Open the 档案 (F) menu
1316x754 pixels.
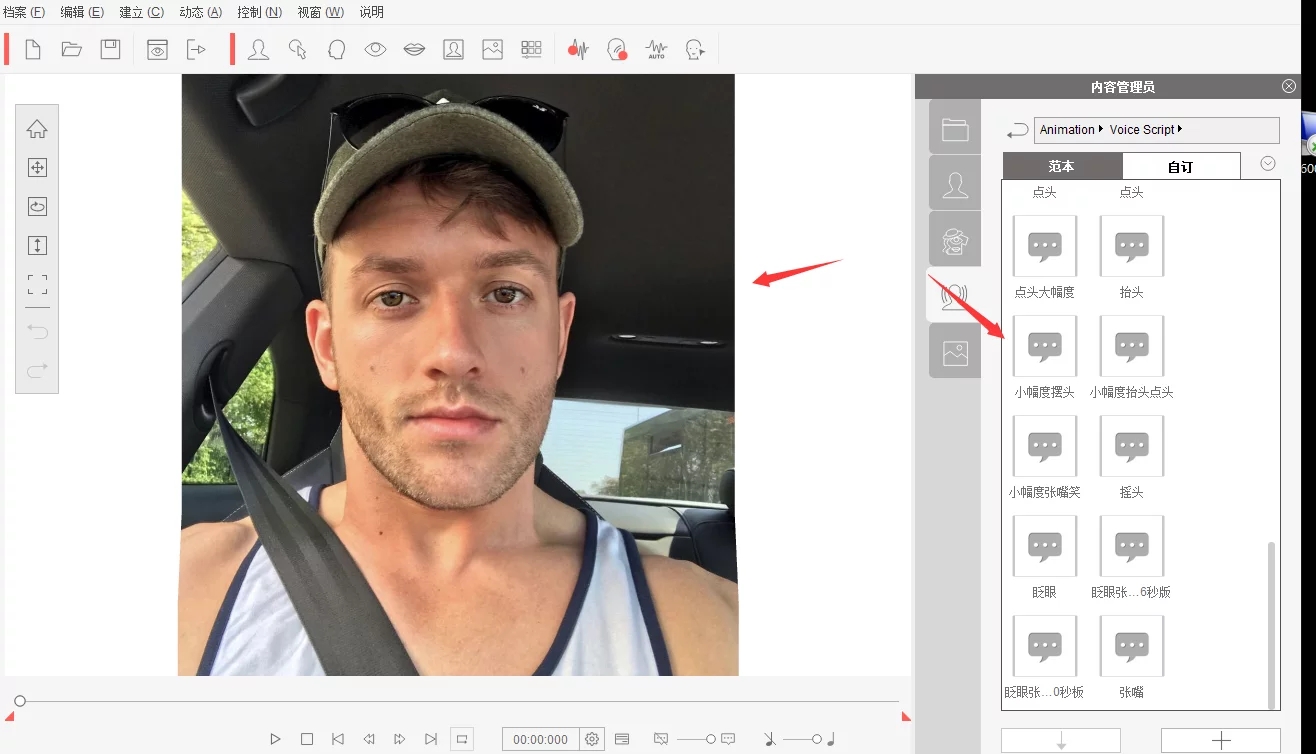click(x=24, y=12)
